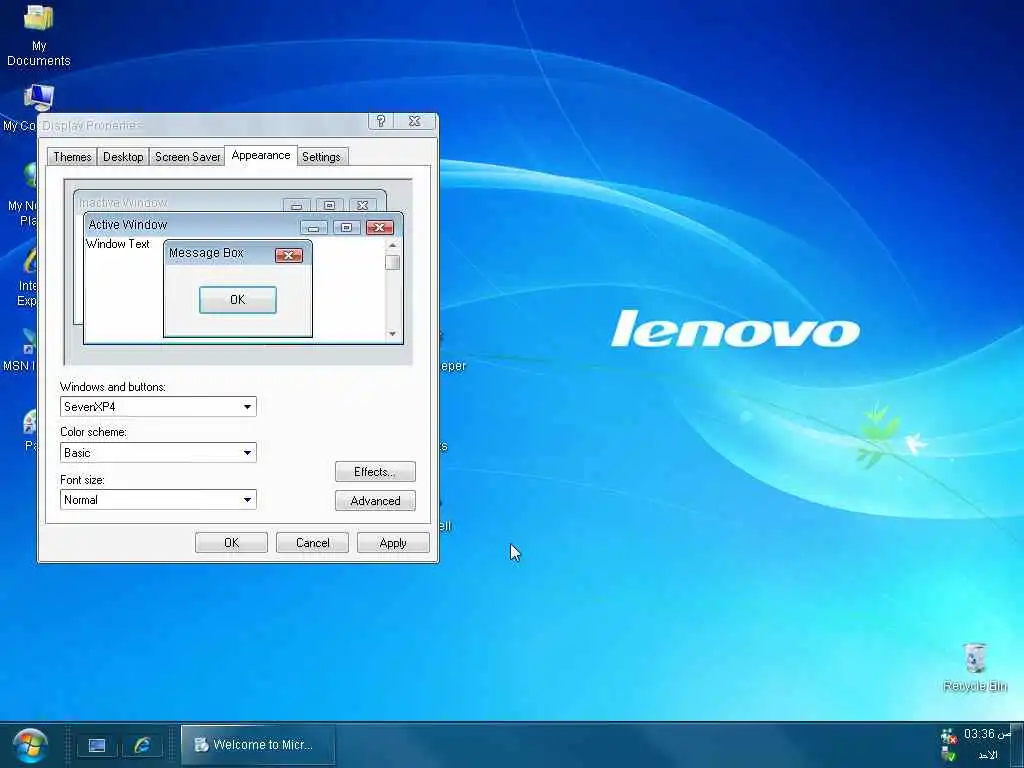Open the Welcome to Micr... taskbar window
This screenshot has height=768, width=1024.
(257, 744)
